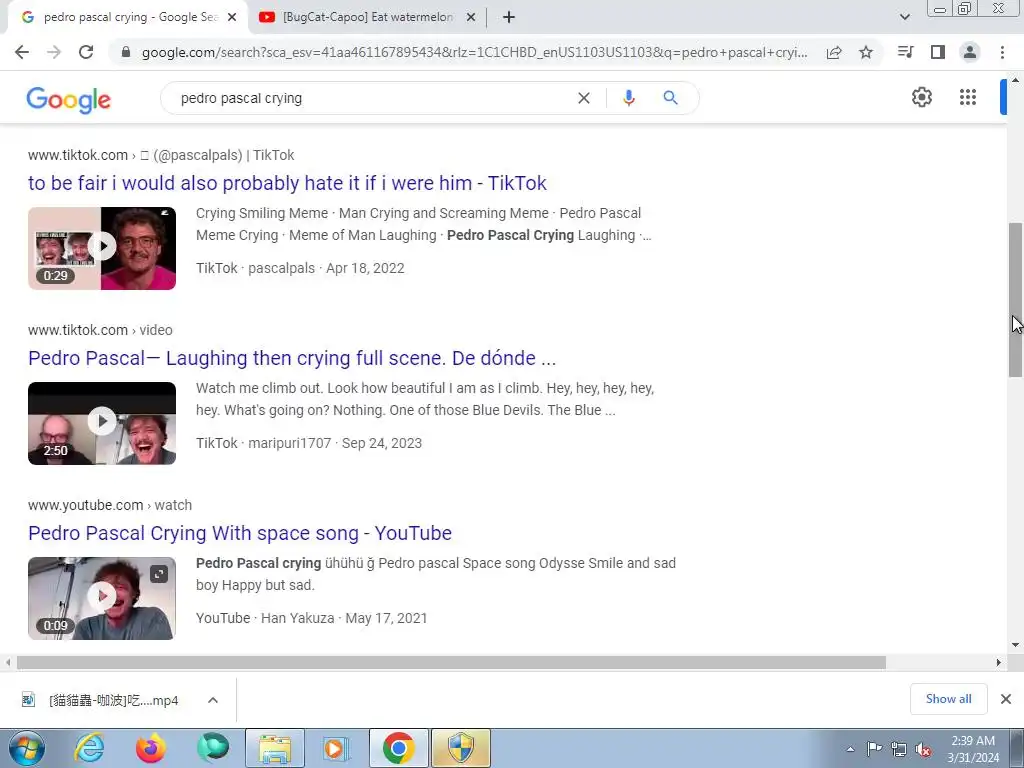Screen dimensions: 1024x768
Task: Click the Chrome taskbar button
Action: click(x=399, y=748)
